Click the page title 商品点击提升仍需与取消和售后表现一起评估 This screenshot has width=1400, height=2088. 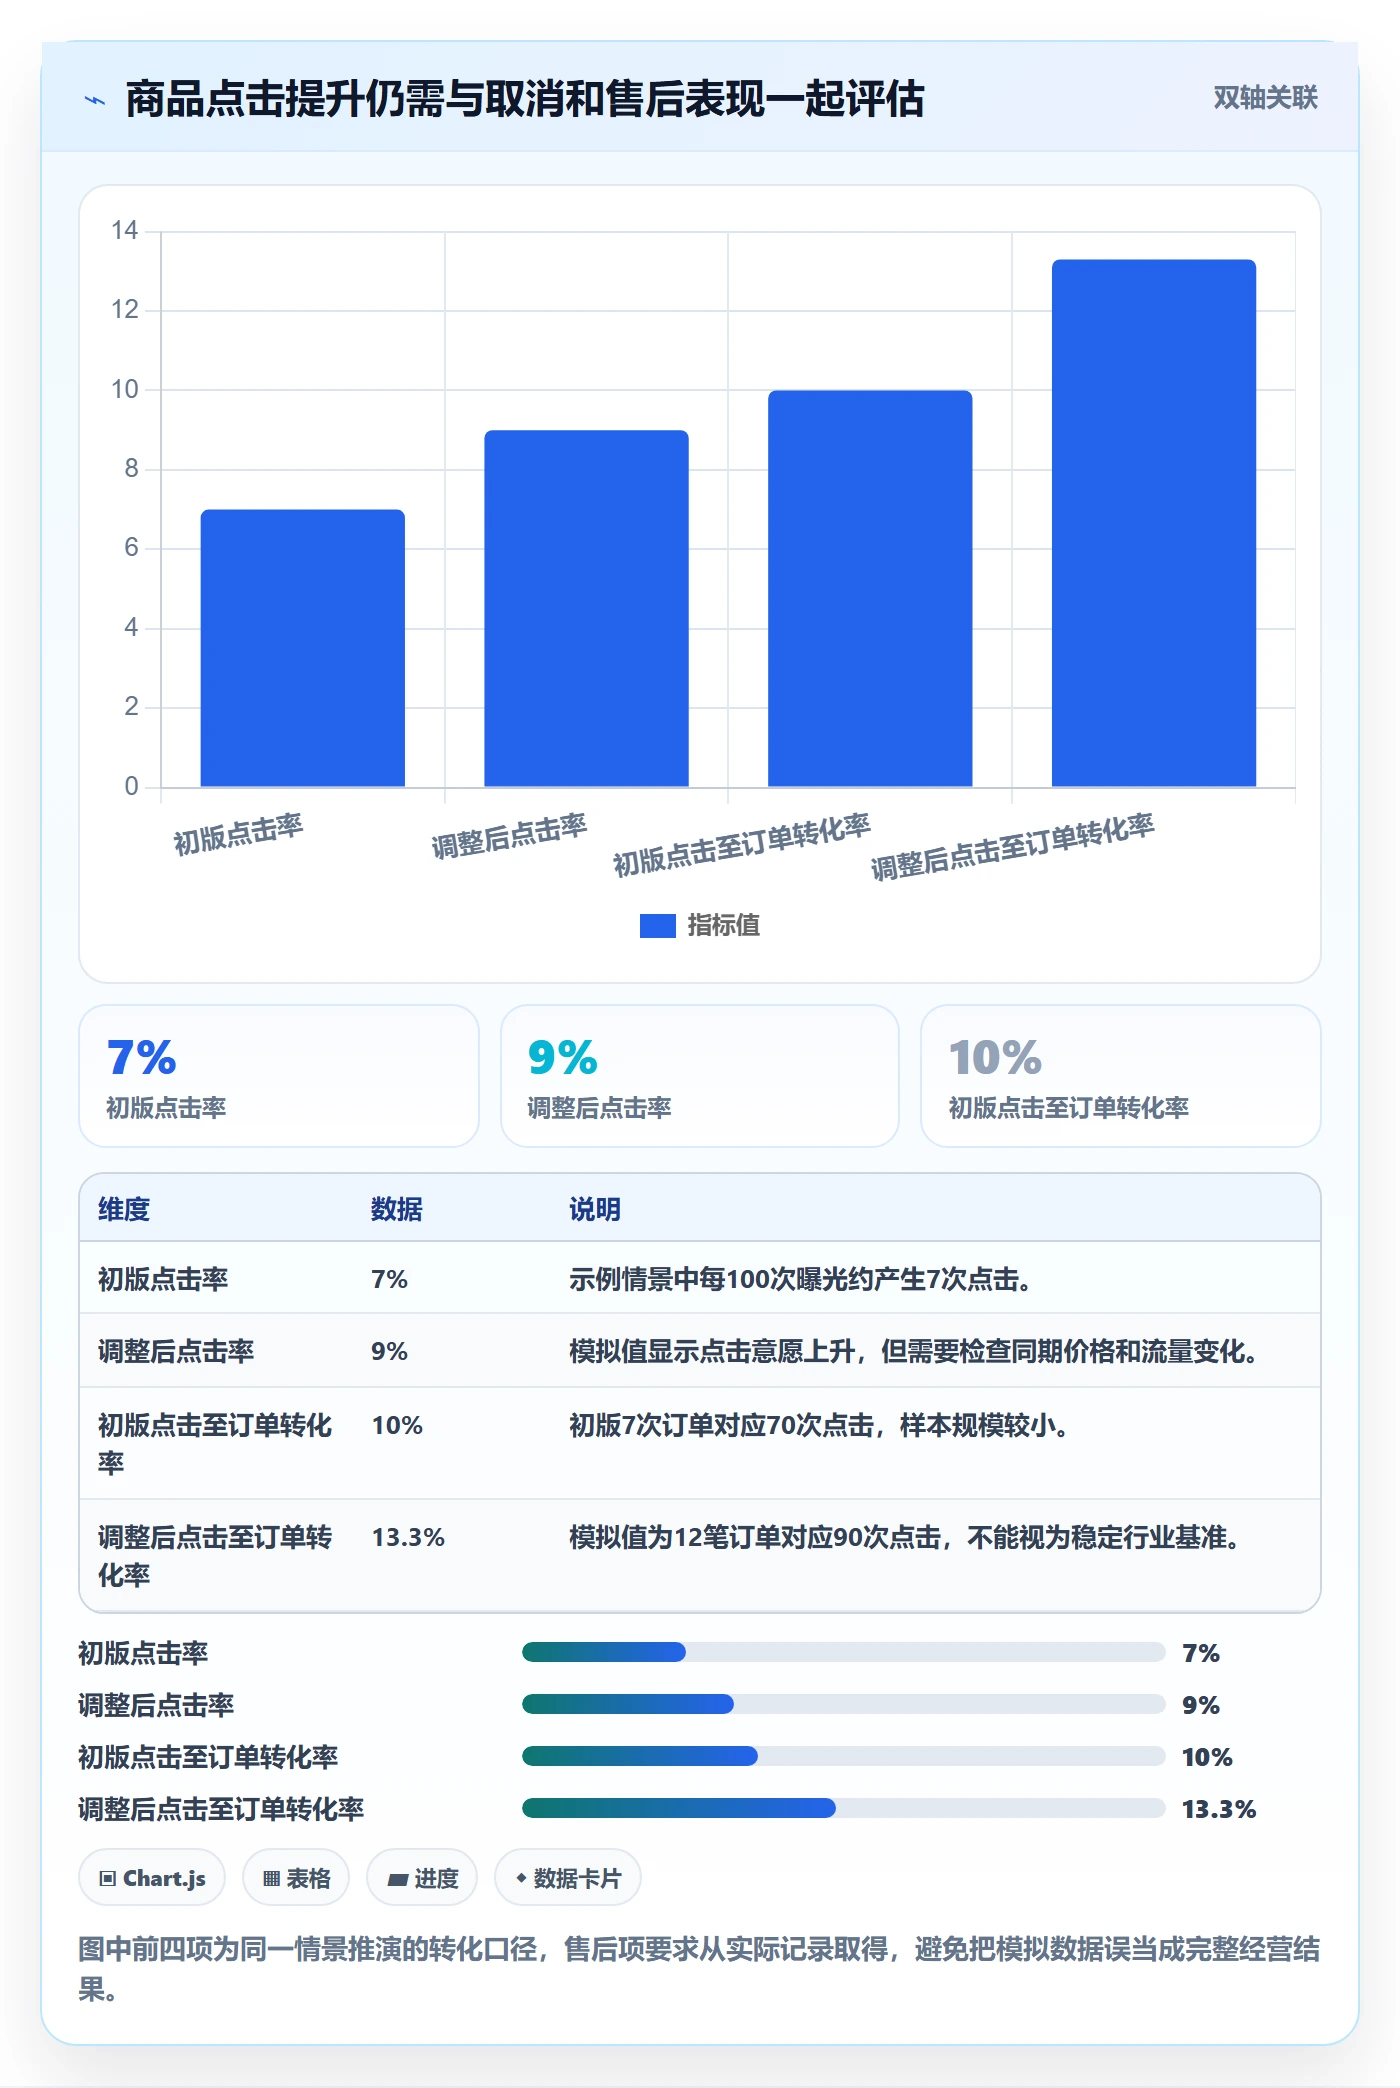[x=525, y=99]
